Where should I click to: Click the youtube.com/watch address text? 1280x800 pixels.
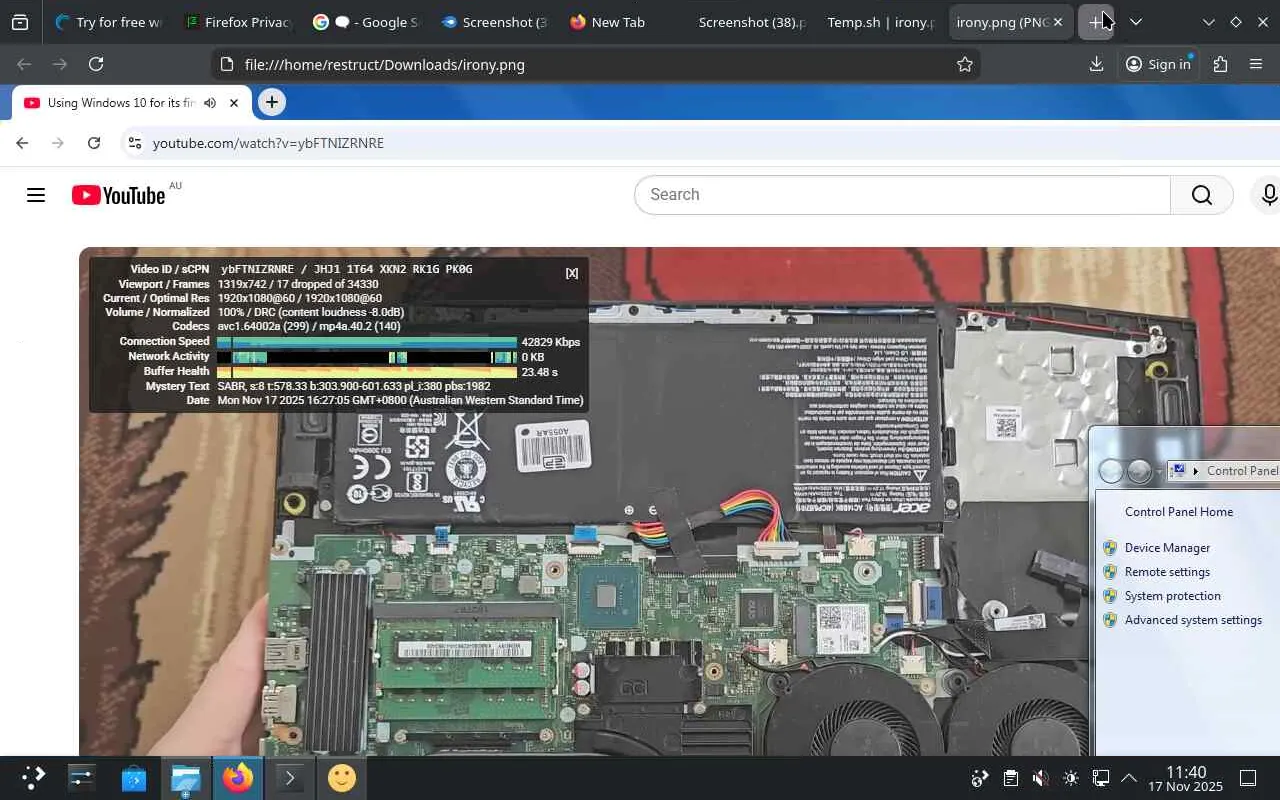pos(268,143)
